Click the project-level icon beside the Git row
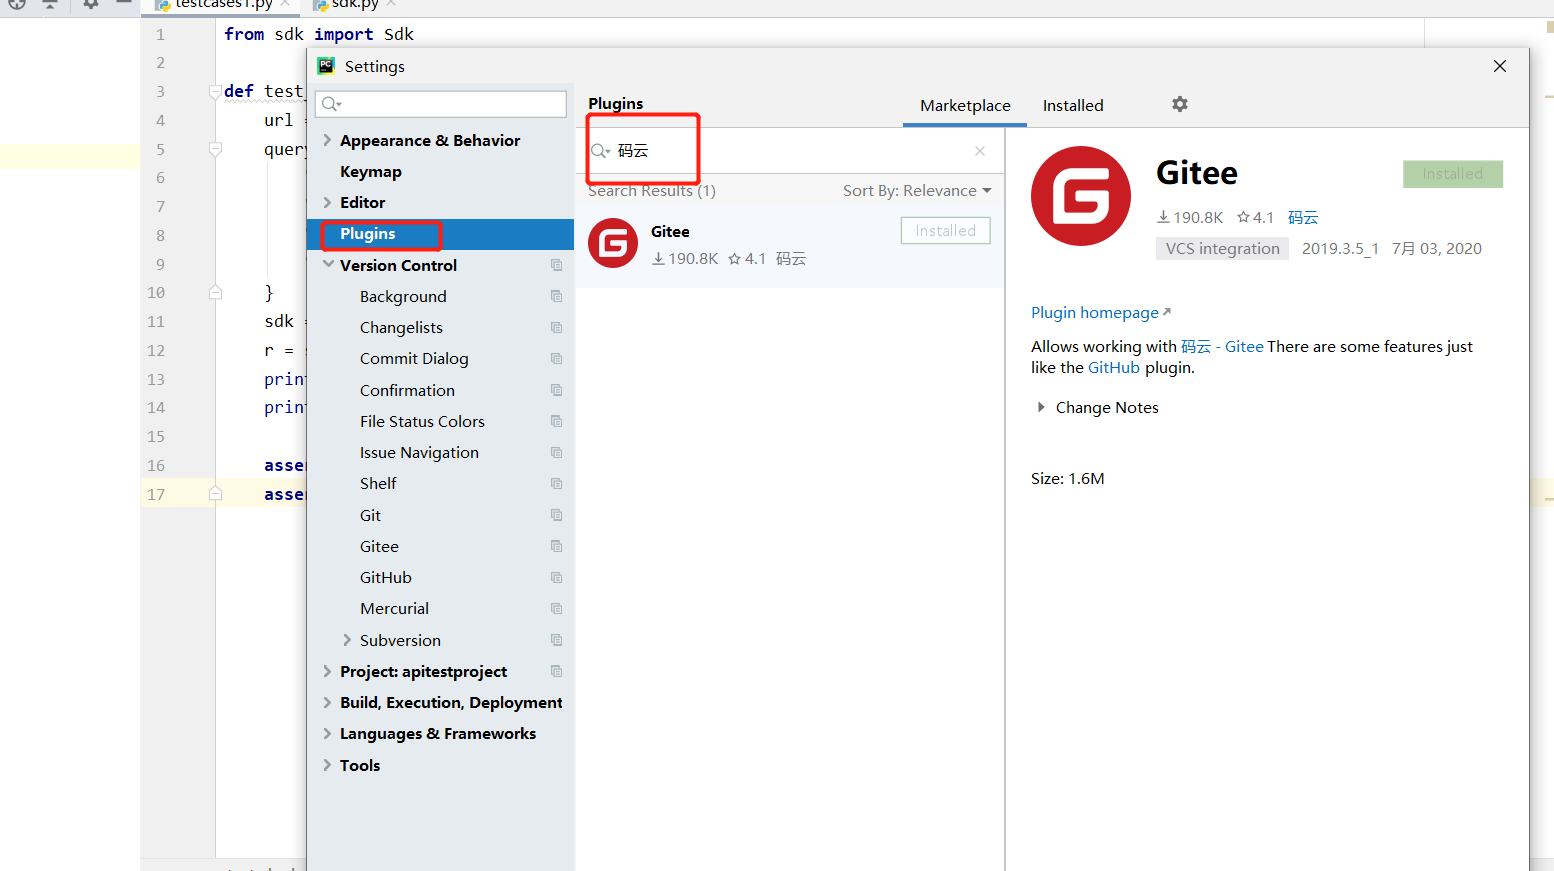The width and height of the screenshot is (1554, 871). (x=557, y=515)
